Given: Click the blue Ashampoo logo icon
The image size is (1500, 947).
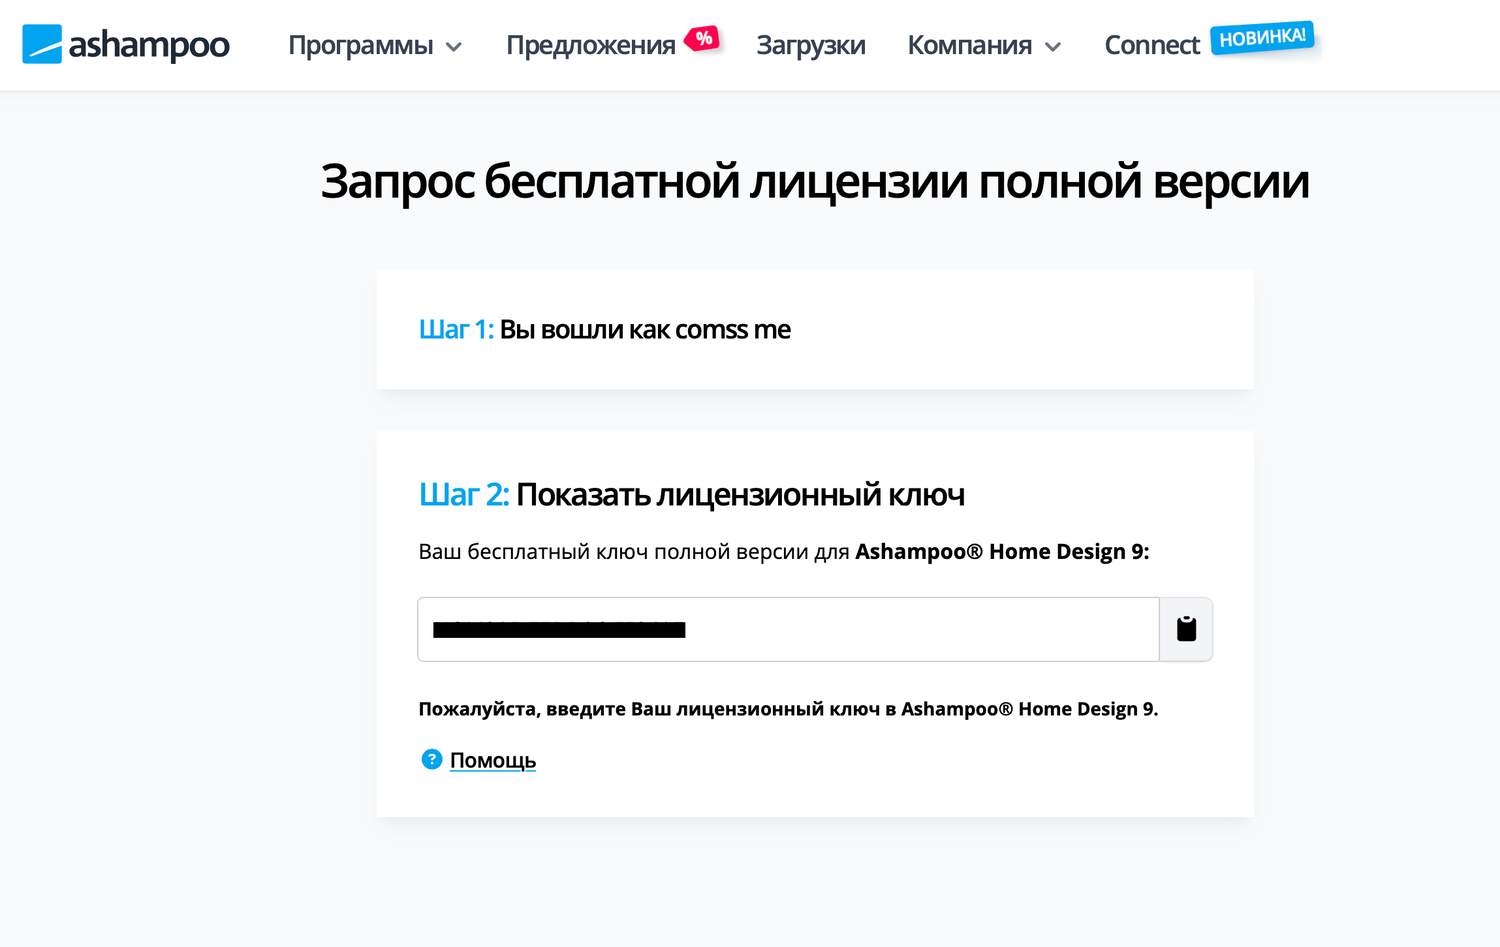Looking at the screenshot, I should click(42, 44).
